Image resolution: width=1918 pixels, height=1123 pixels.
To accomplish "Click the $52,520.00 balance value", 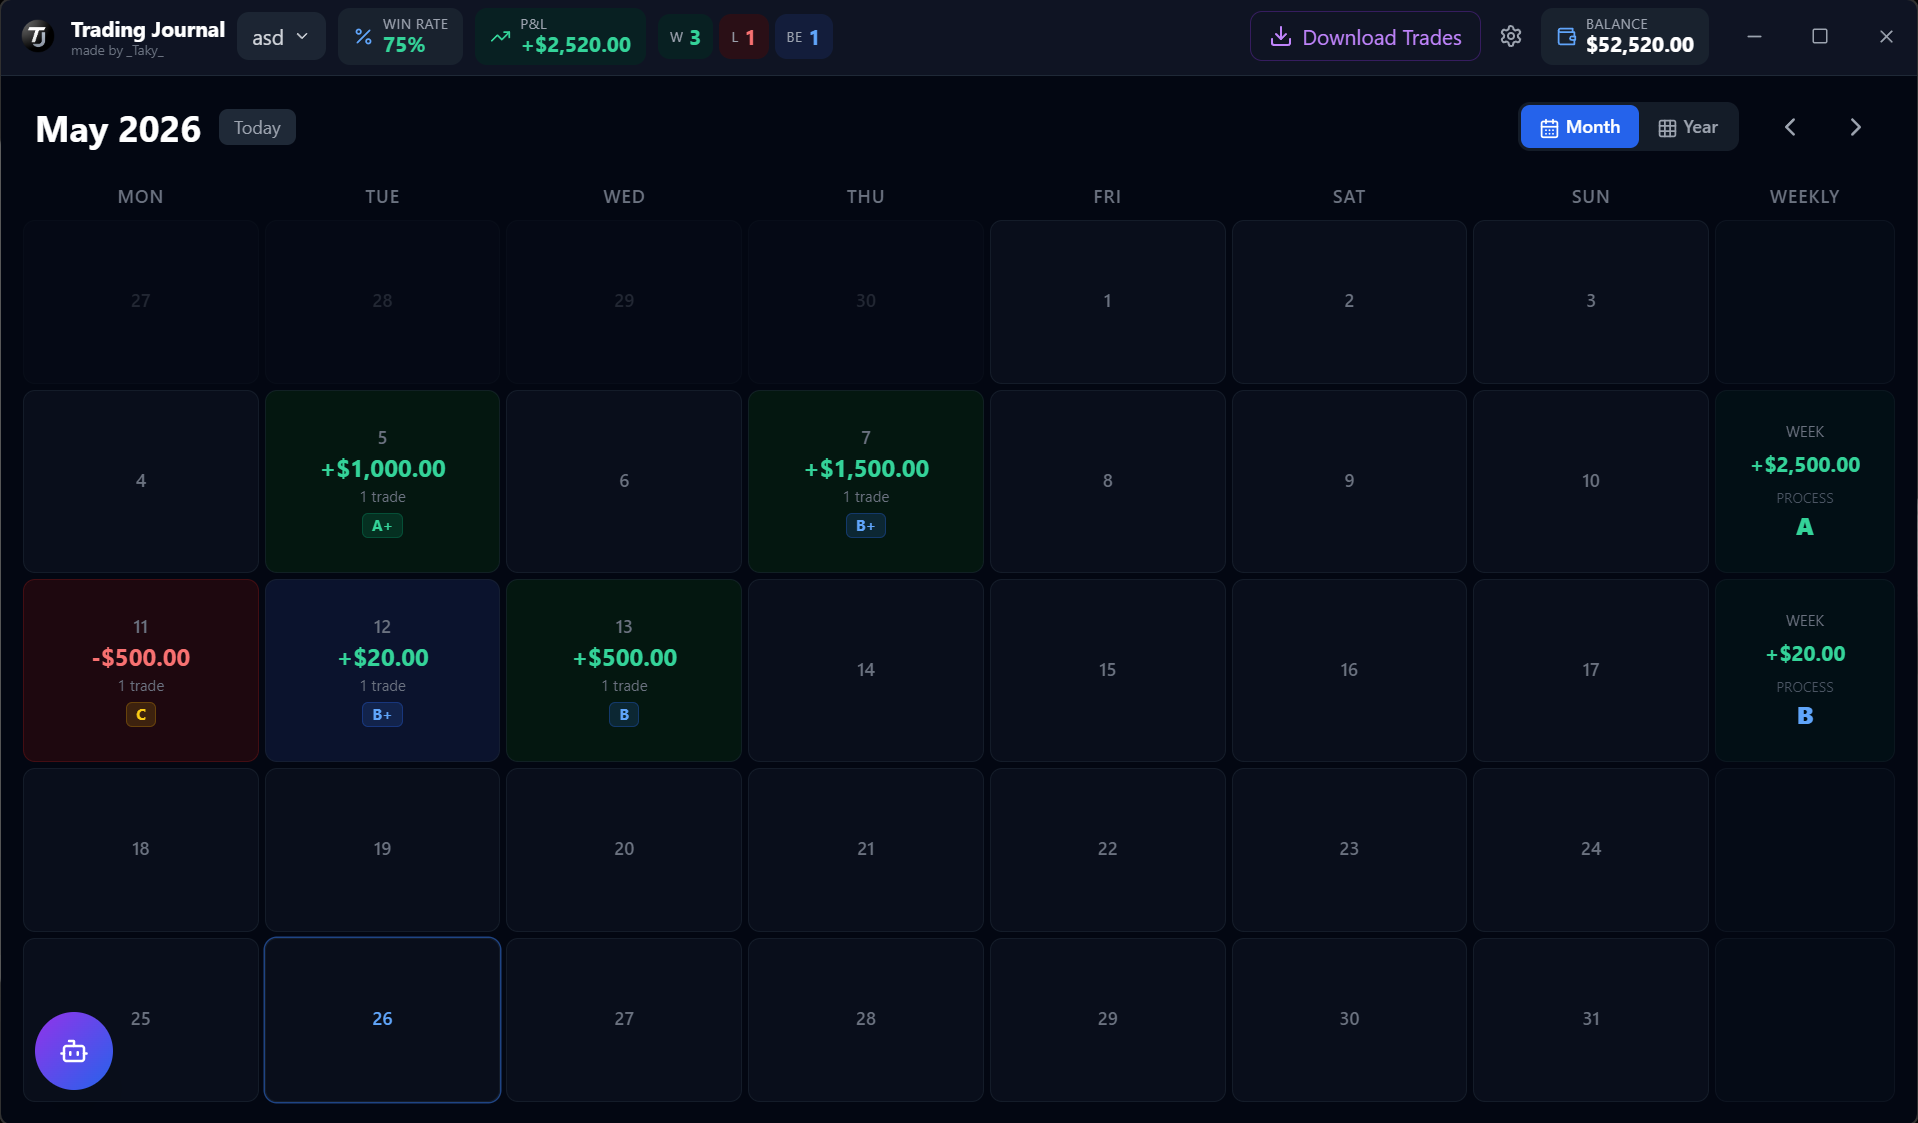I will pos(1640,45).
